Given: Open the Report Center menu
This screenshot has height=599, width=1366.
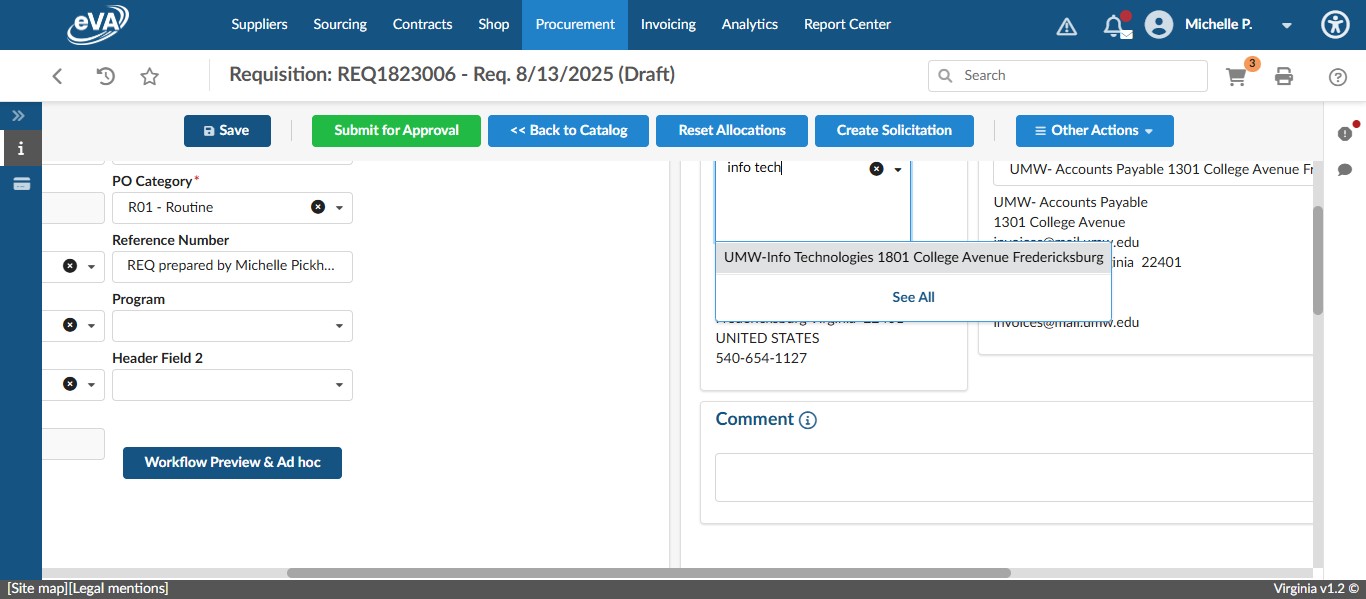Looking at the screenshot, I should 847,25.
